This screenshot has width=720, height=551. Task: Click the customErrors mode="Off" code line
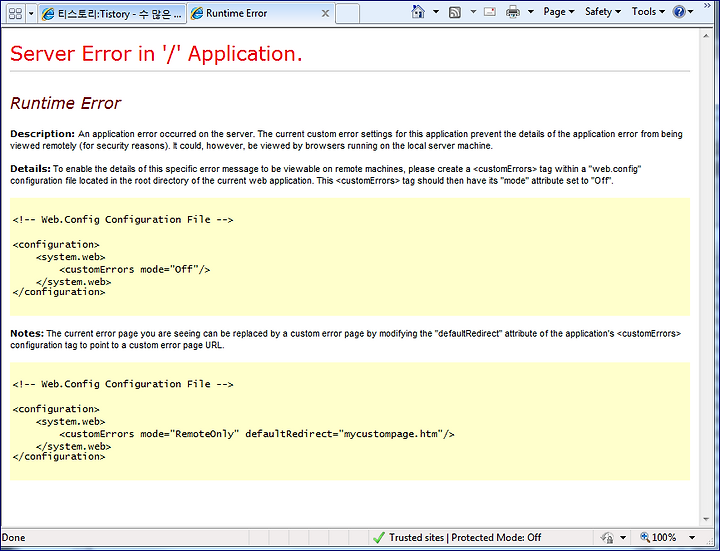click(x=135, y=270)
